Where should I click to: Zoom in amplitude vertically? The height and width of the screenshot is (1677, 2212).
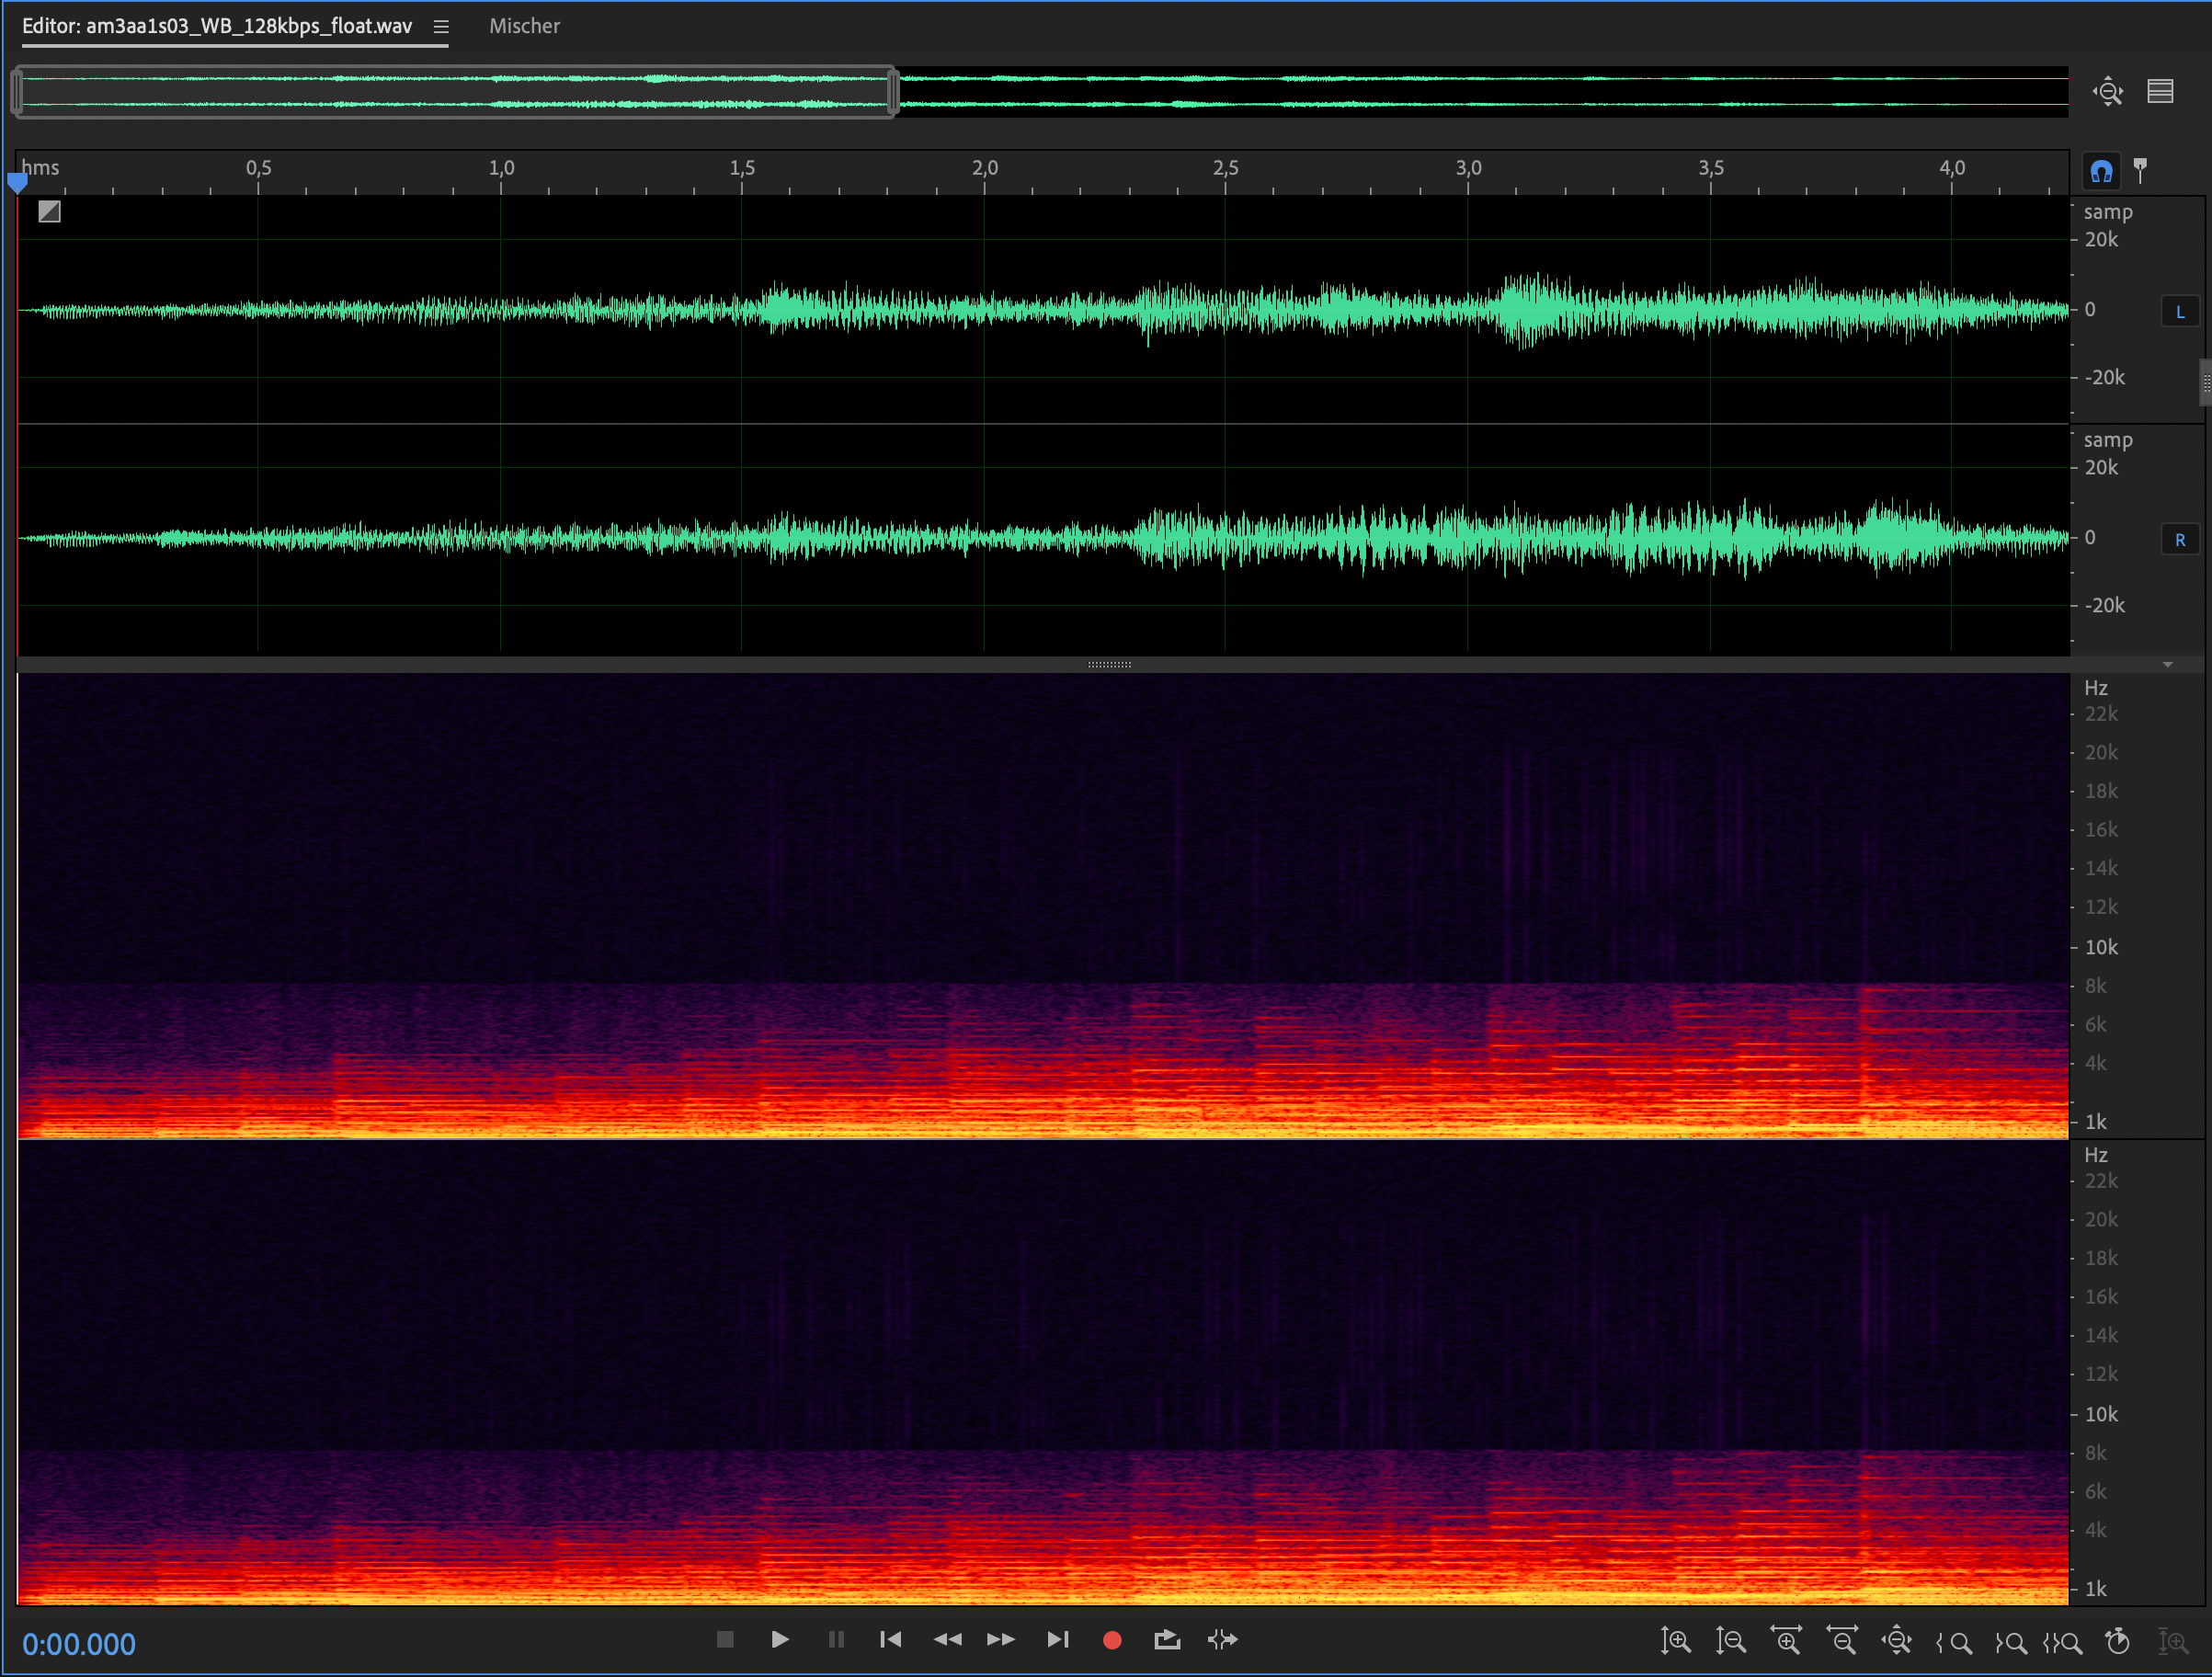coord(1675,1641)
